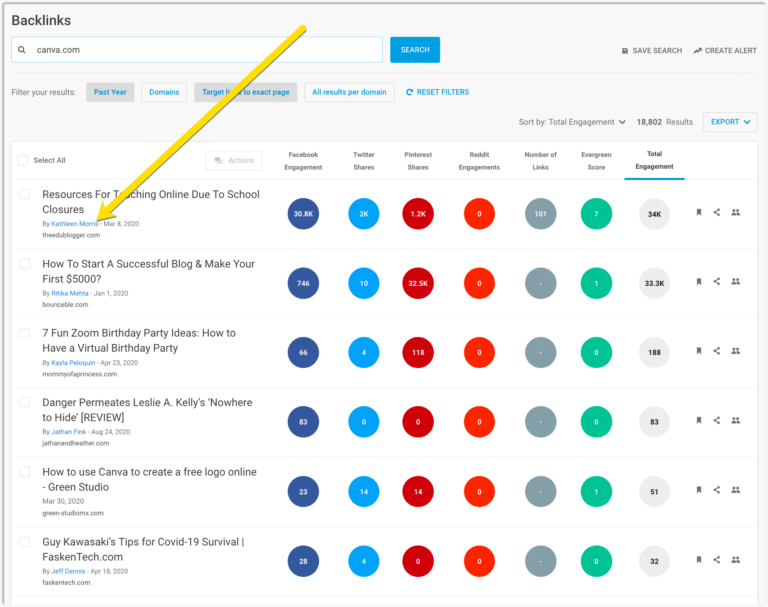Viewport: 768px width, 607px height.
Task: Check the Danger Permeates Leslie A. Kelly row
Action: pos(24,403)
